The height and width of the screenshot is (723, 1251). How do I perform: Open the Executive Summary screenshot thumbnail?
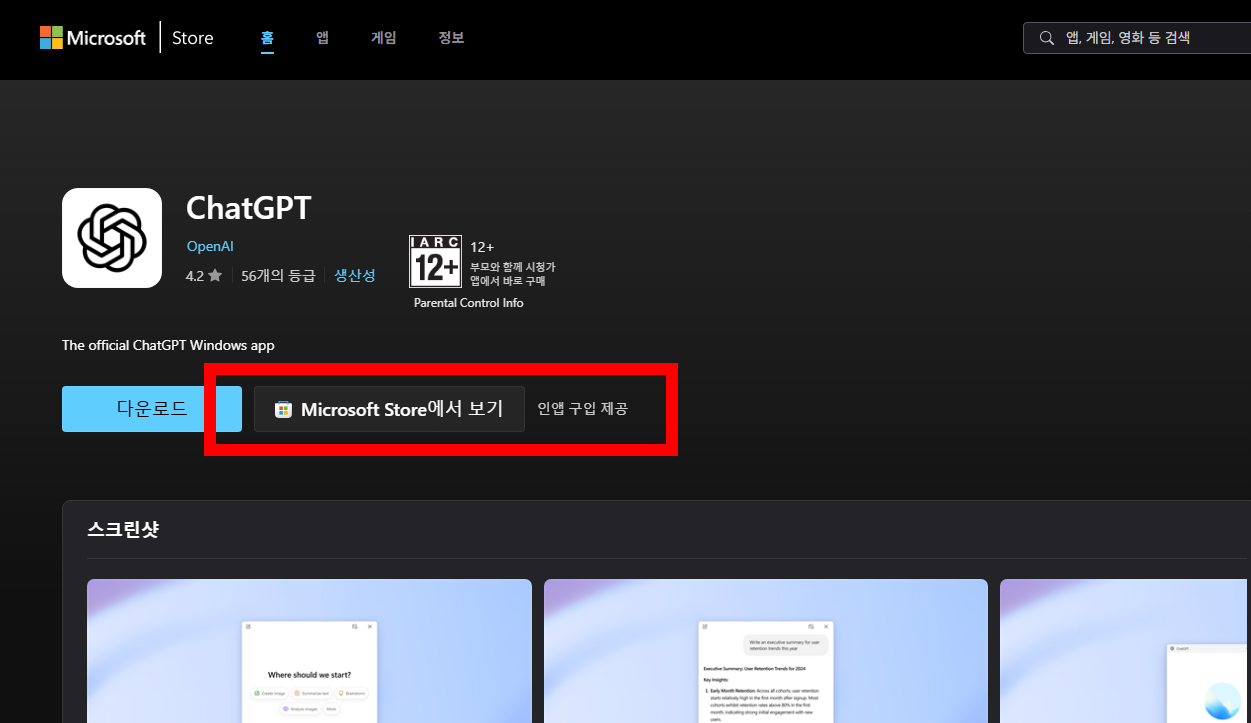(x=766, y=651)
